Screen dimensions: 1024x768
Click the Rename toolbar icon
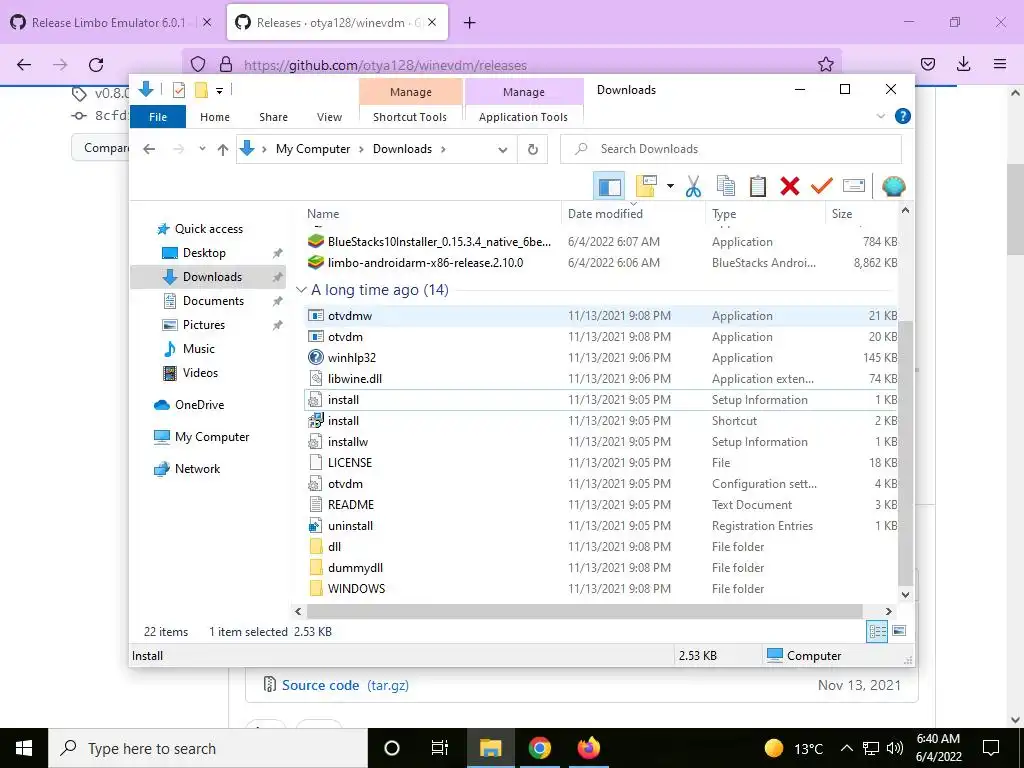click(854, 186)
